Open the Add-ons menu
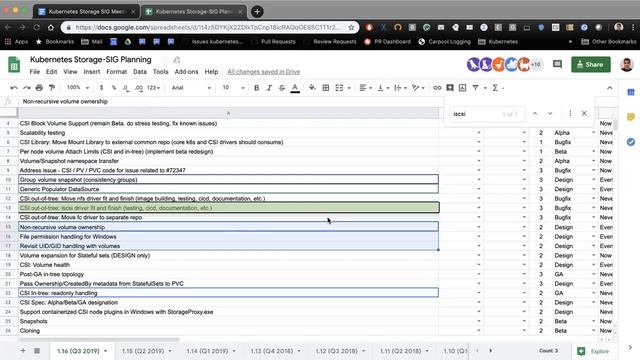The image size is (640, 360). [x=187, y=72]
